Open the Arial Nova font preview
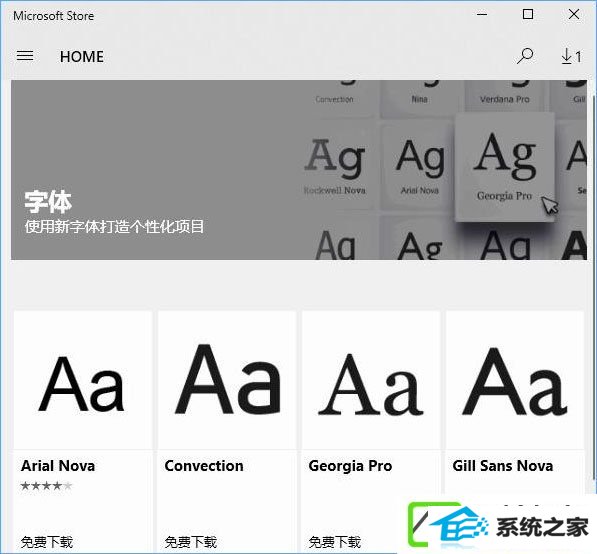This screenshot has width=597, height=554. pyautogui.click(x=83, y=380)
